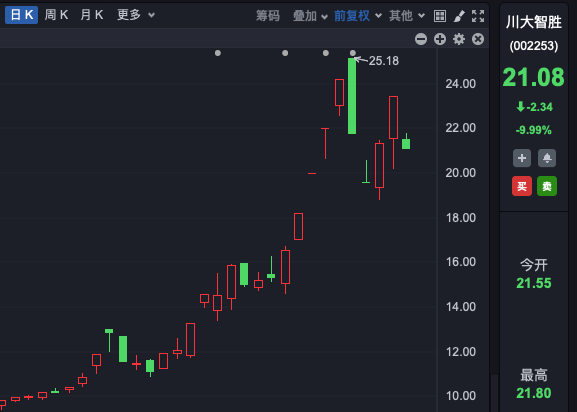Open the 叠加 overlay dropdown
The width and height of the screenshot is (577, 412).
pyautogui.click(x=310, y=16)
